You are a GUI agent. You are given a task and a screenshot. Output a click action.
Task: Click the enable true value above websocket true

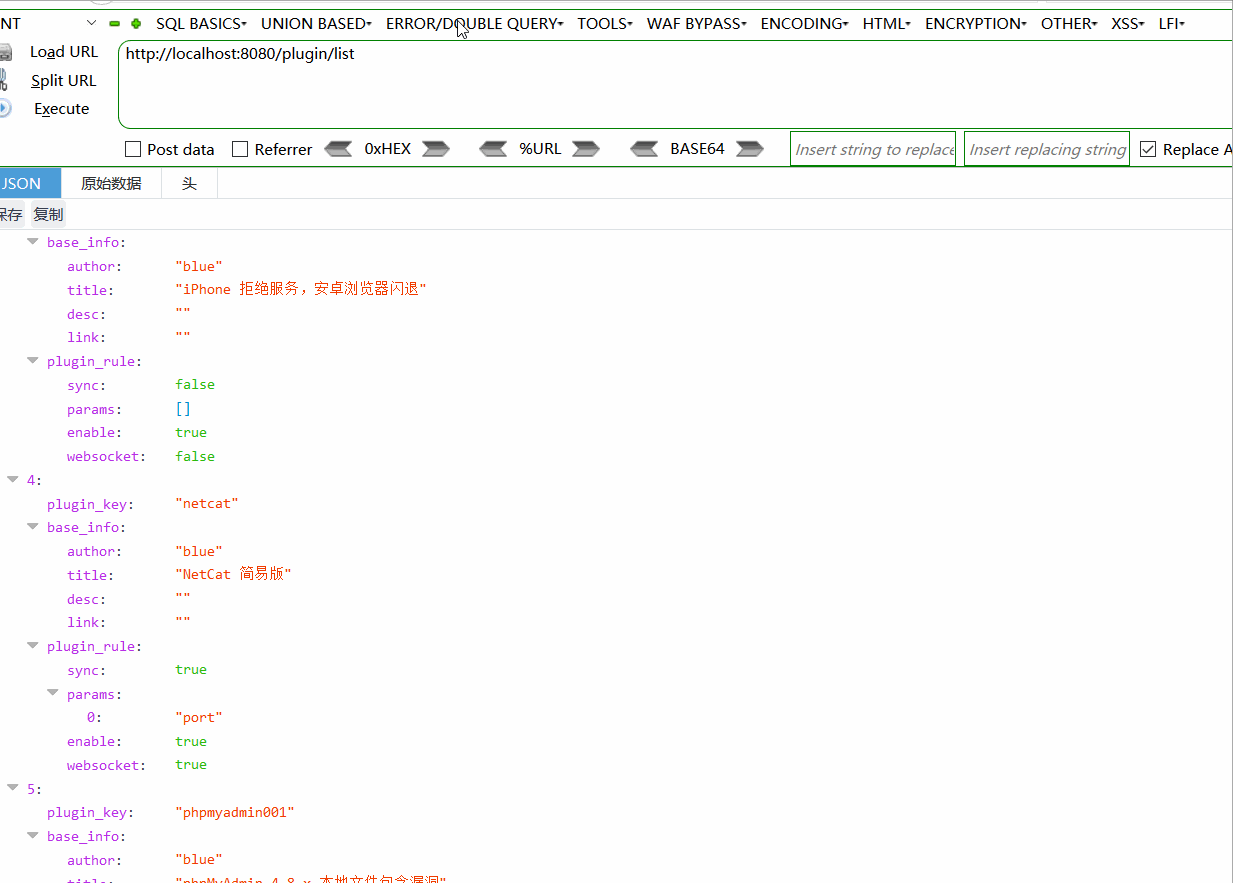click(191, 742)
